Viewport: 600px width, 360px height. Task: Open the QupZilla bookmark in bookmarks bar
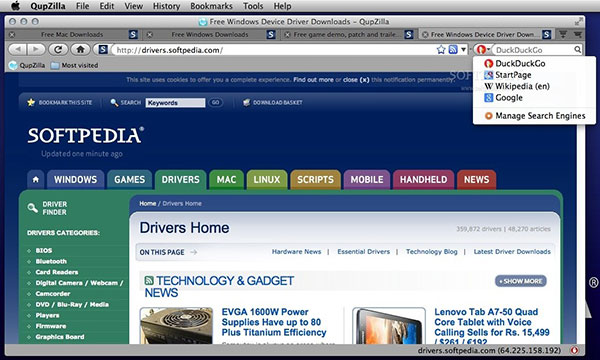[x=27, y=65]
